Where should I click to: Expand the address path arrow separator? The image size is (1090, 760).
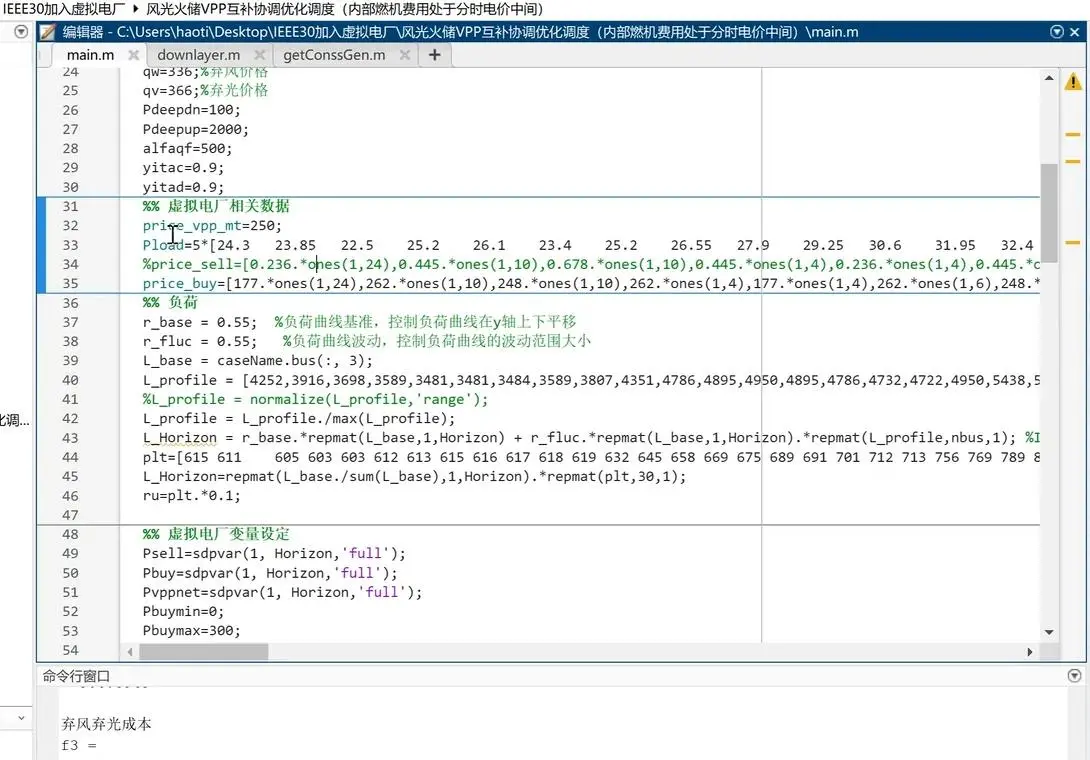(136, 9)
